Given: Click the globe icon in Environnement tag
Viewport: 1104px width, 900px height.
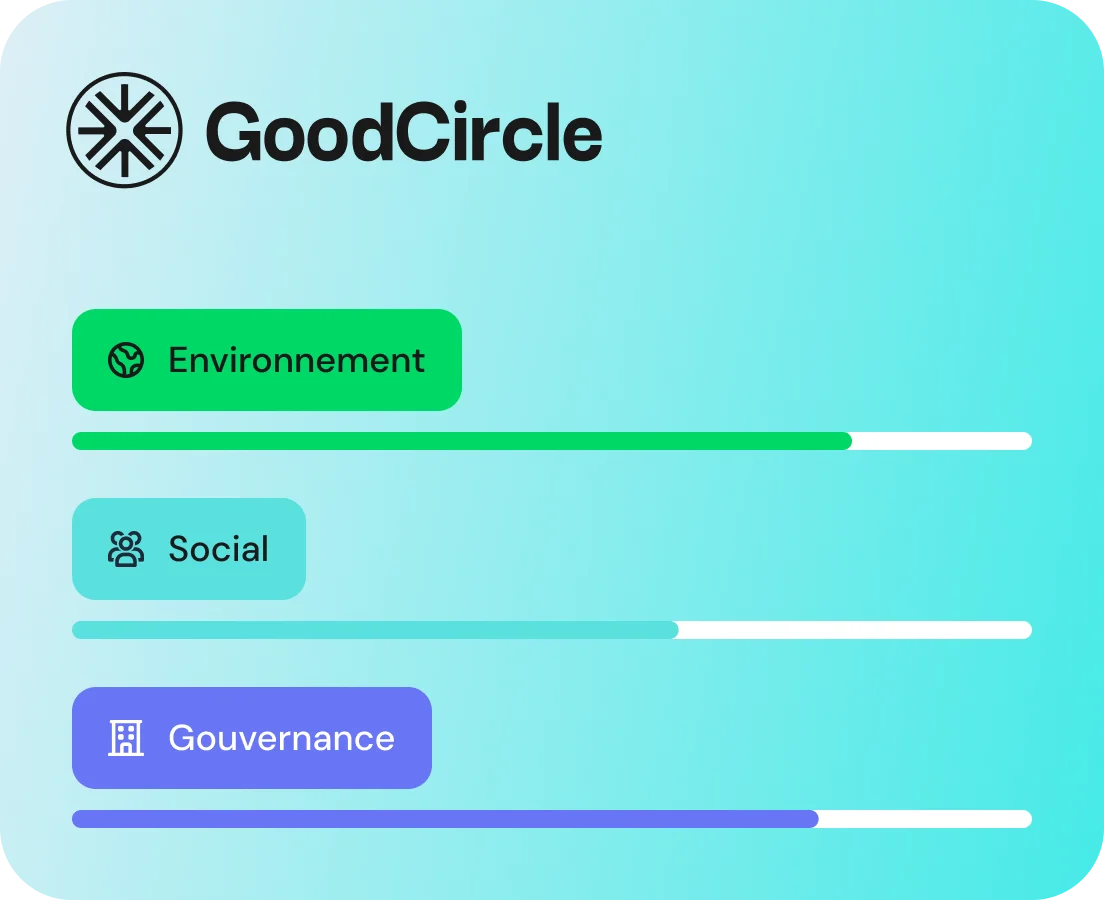Looking at the screenshot, I should 126,360.
